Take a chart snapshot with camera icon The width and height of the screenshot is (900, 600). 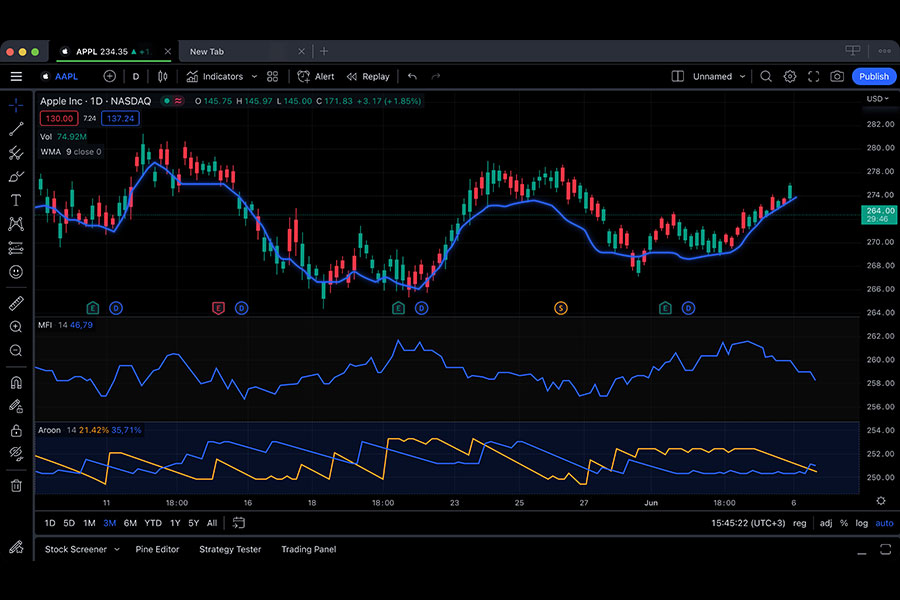tap(837, 76)
